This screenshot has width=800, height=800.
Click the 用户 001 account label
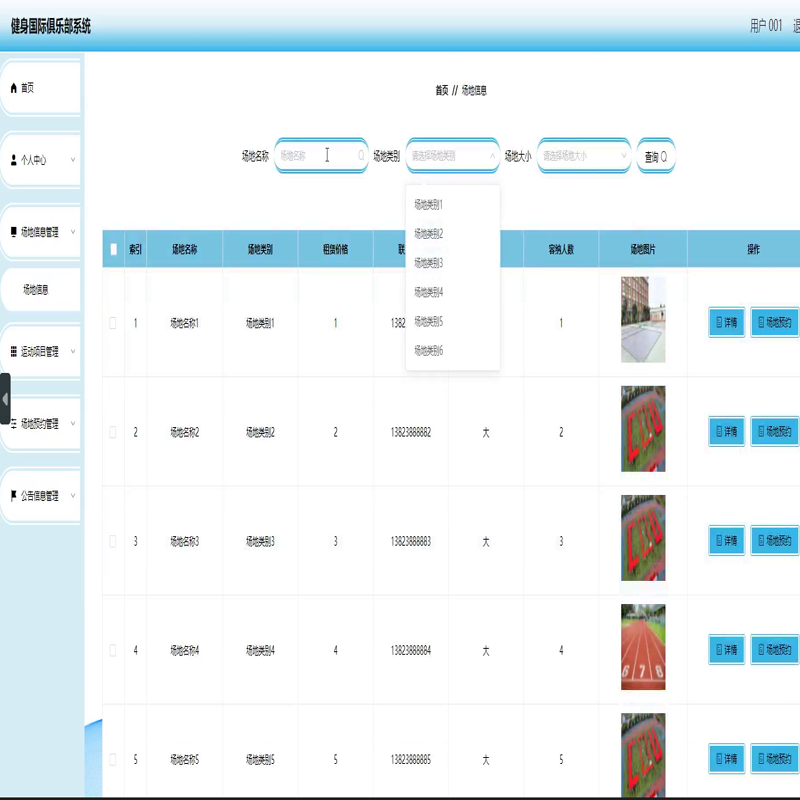click(766, 26)
